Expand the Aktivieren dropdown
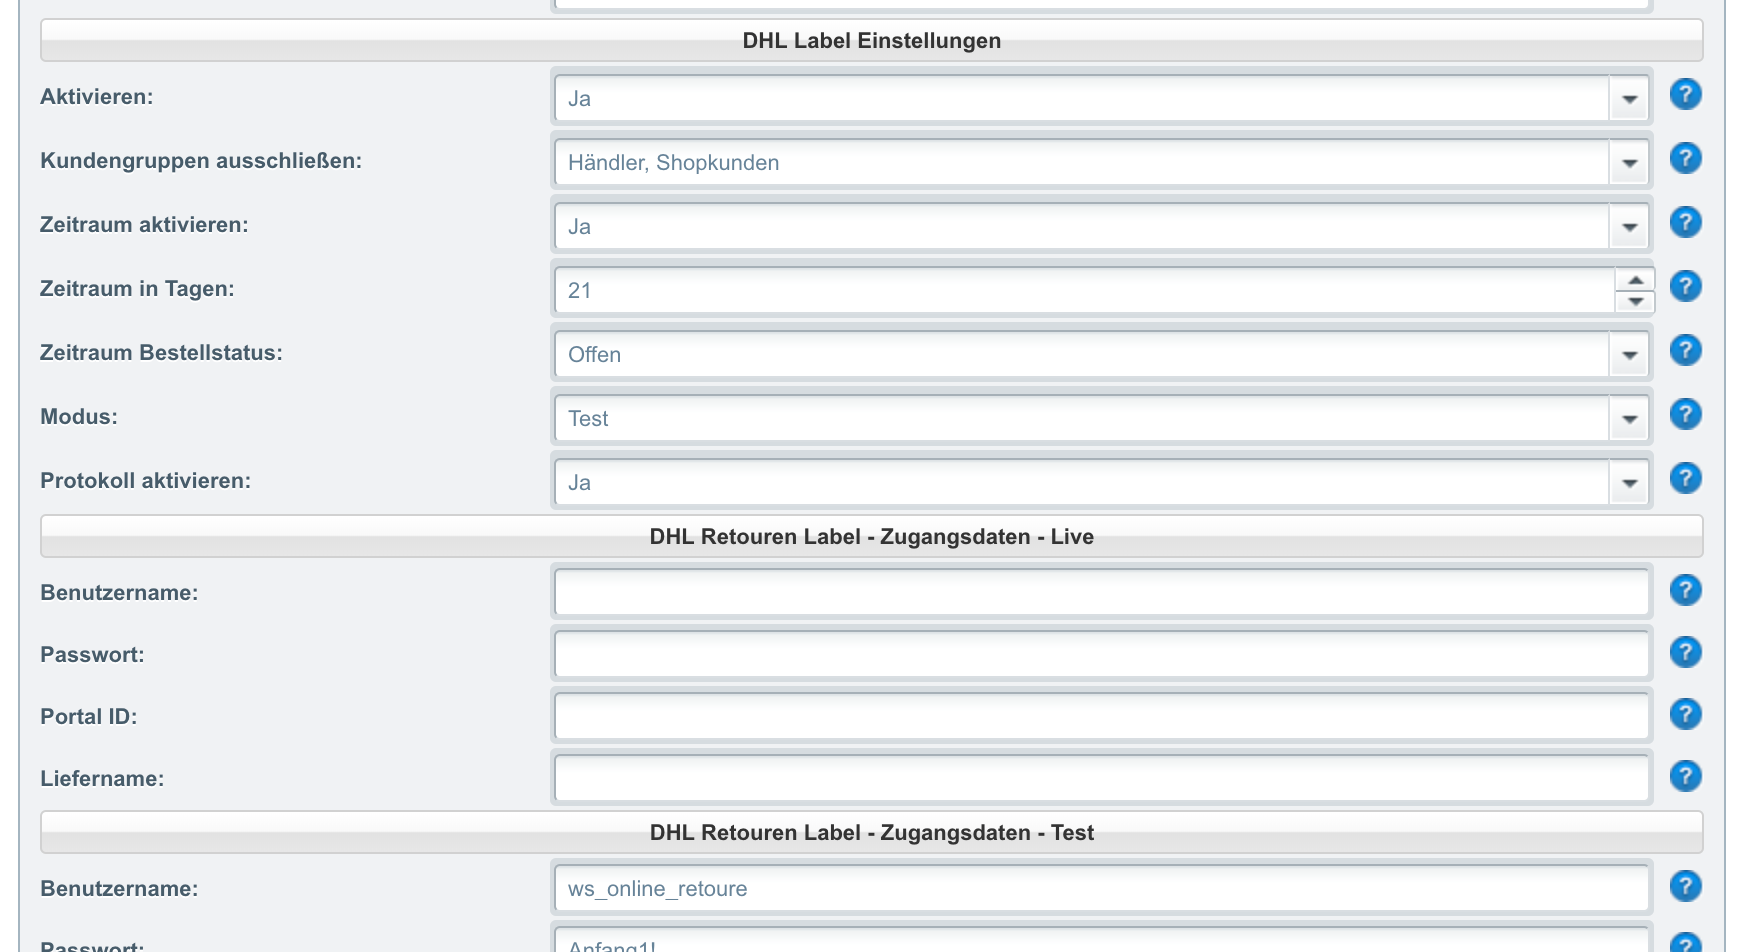This screenshot has width=1742, height=952. click(1629, 99)
